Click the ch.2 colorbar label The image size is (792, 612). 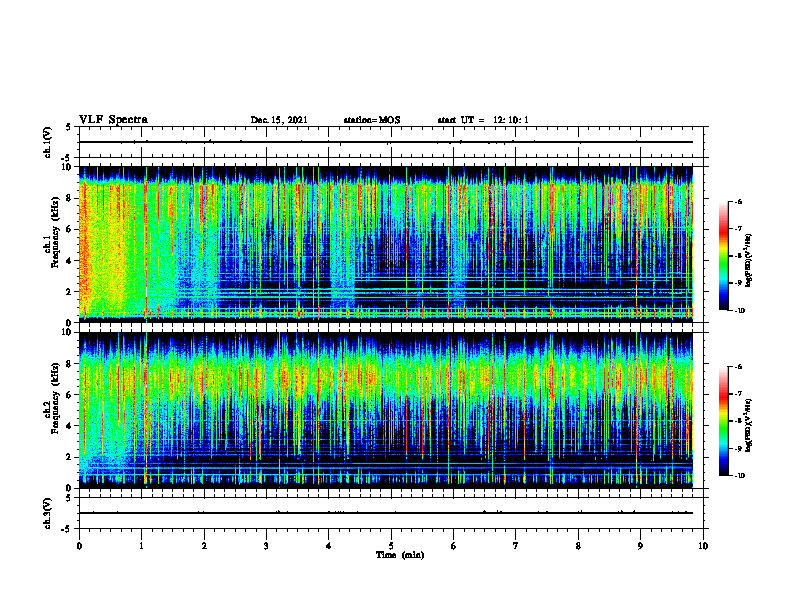749,426
